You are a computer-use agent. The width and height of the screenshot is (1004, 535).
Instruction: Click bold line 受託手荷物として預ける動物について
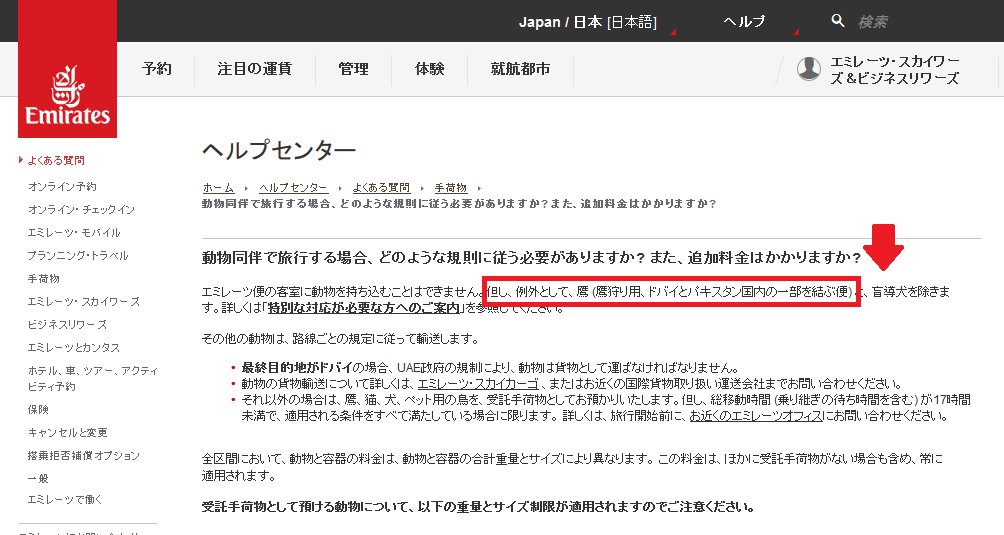click(x=478, y=507)
